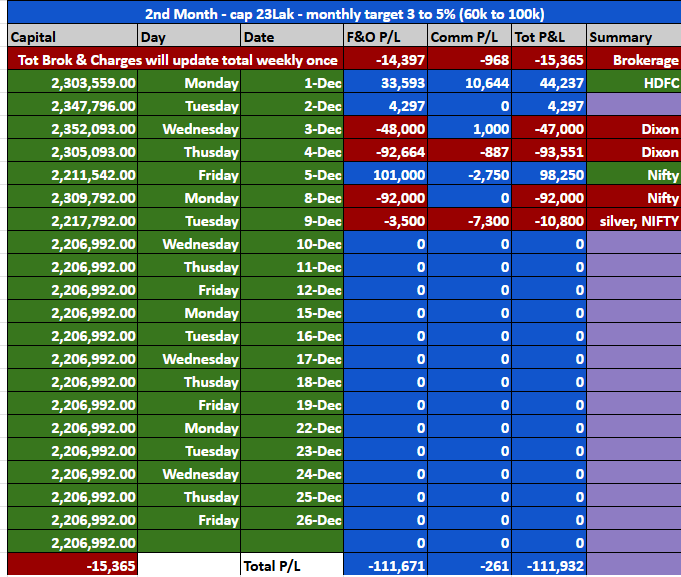681x577 pixels.
Task: Select brokerage Comm cell -968
Action: point(469,59)
